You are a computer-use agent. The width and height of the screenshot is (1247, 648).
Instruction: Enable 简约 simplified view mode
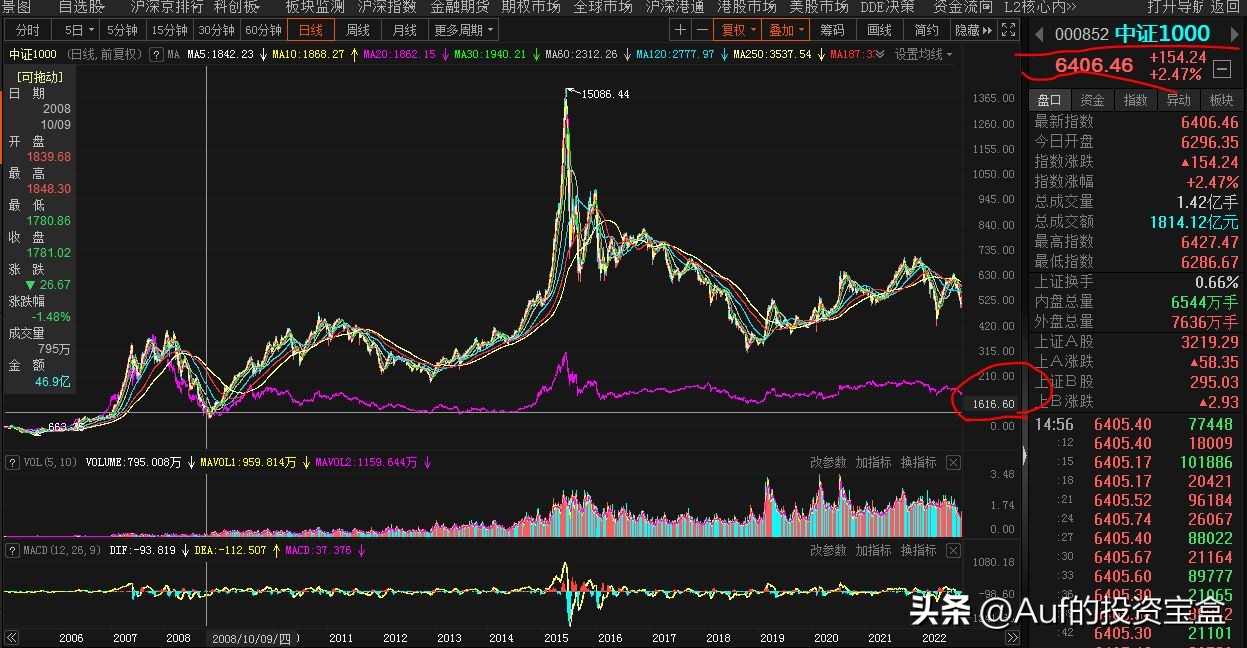[924, 29]
